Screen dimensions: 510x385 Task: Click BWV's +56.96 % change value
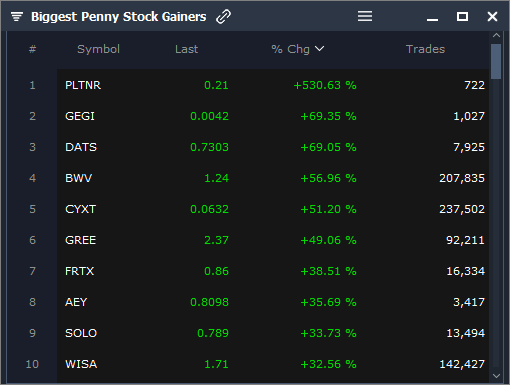point(328,178)
